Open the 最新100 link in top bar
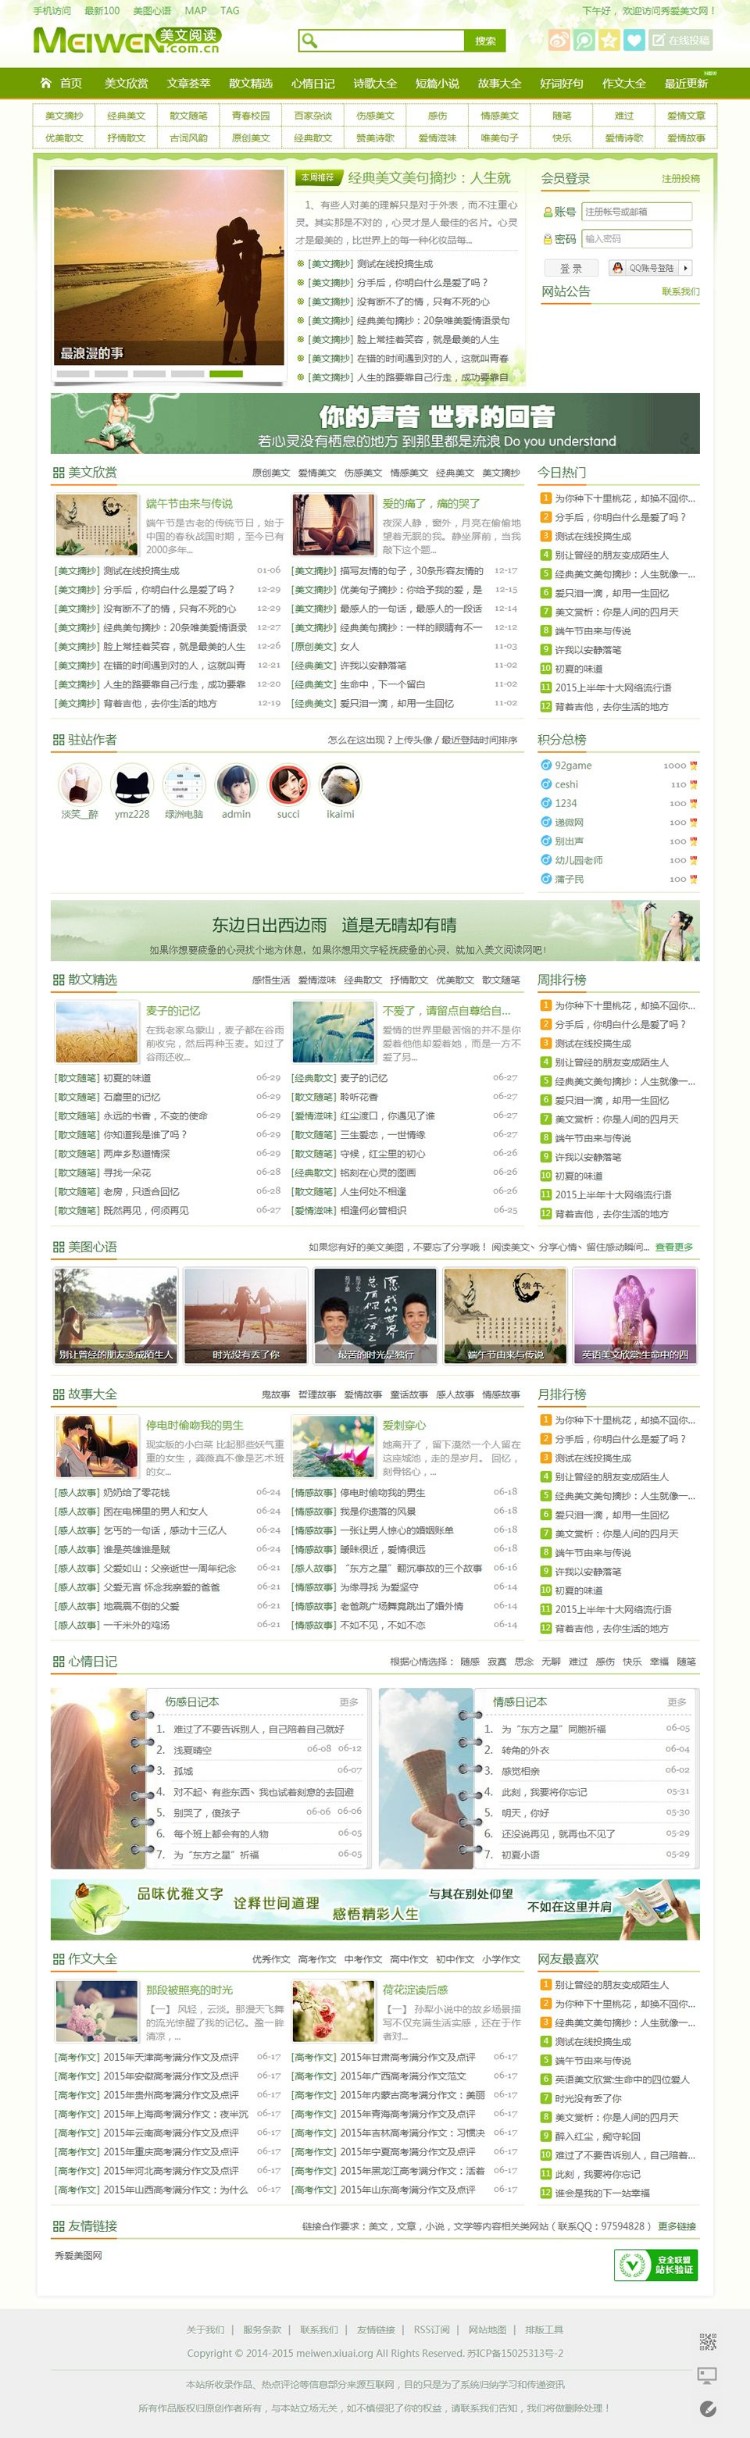Screen dimensions: 750x2438 tap(102, 10)
